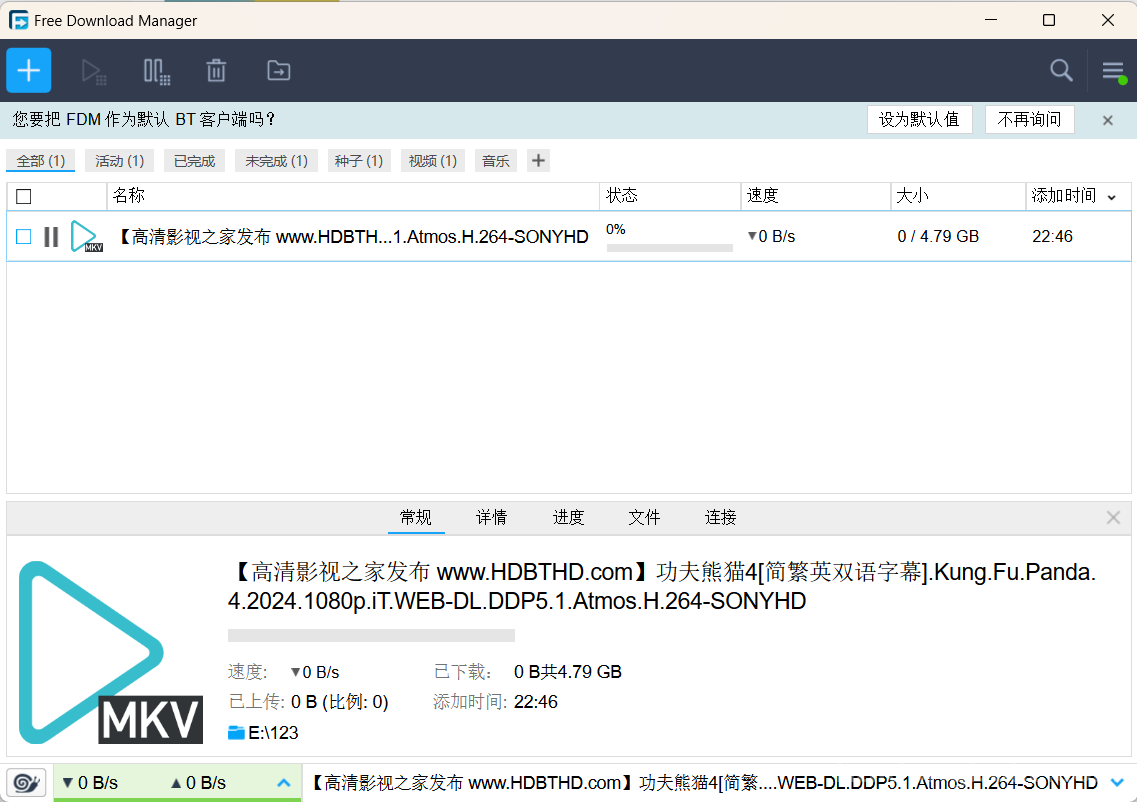Select the download named 【高清影视之家发布 www.HDBTH...
The width and height of the screenshot is (1137, 802).
(x=353, y=237)
